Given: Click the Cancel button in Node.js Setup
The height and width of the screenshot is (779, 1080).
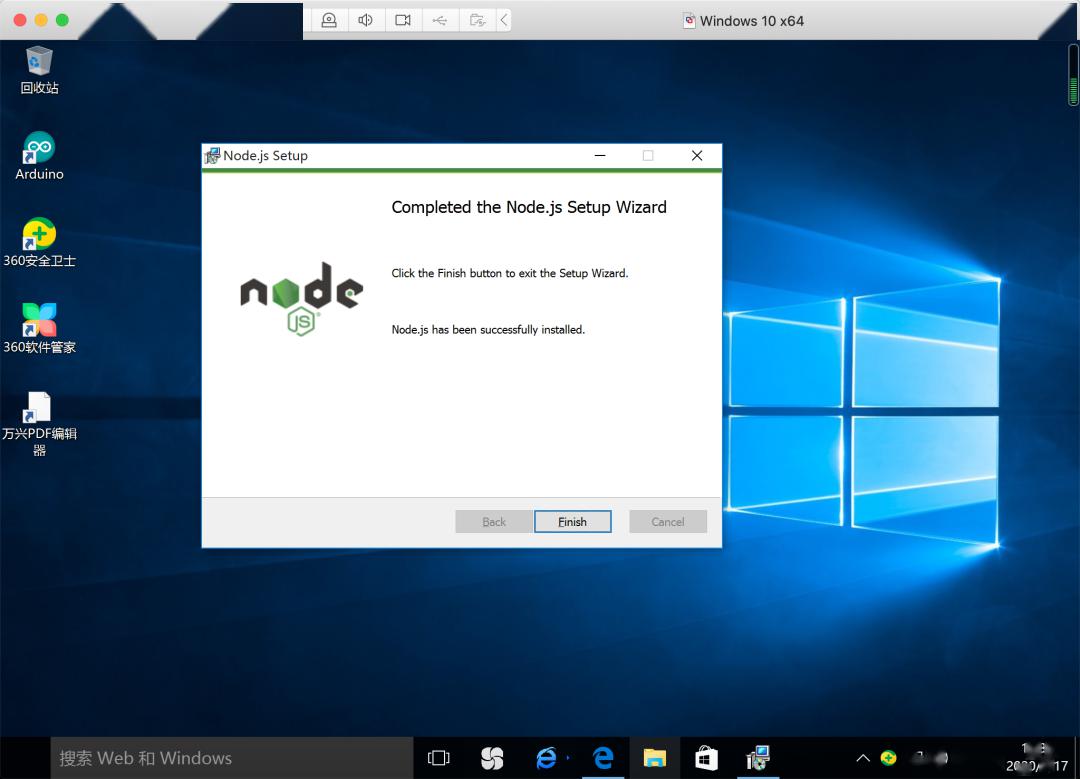Looking at the screenshot, I should (x=667, y=521).
